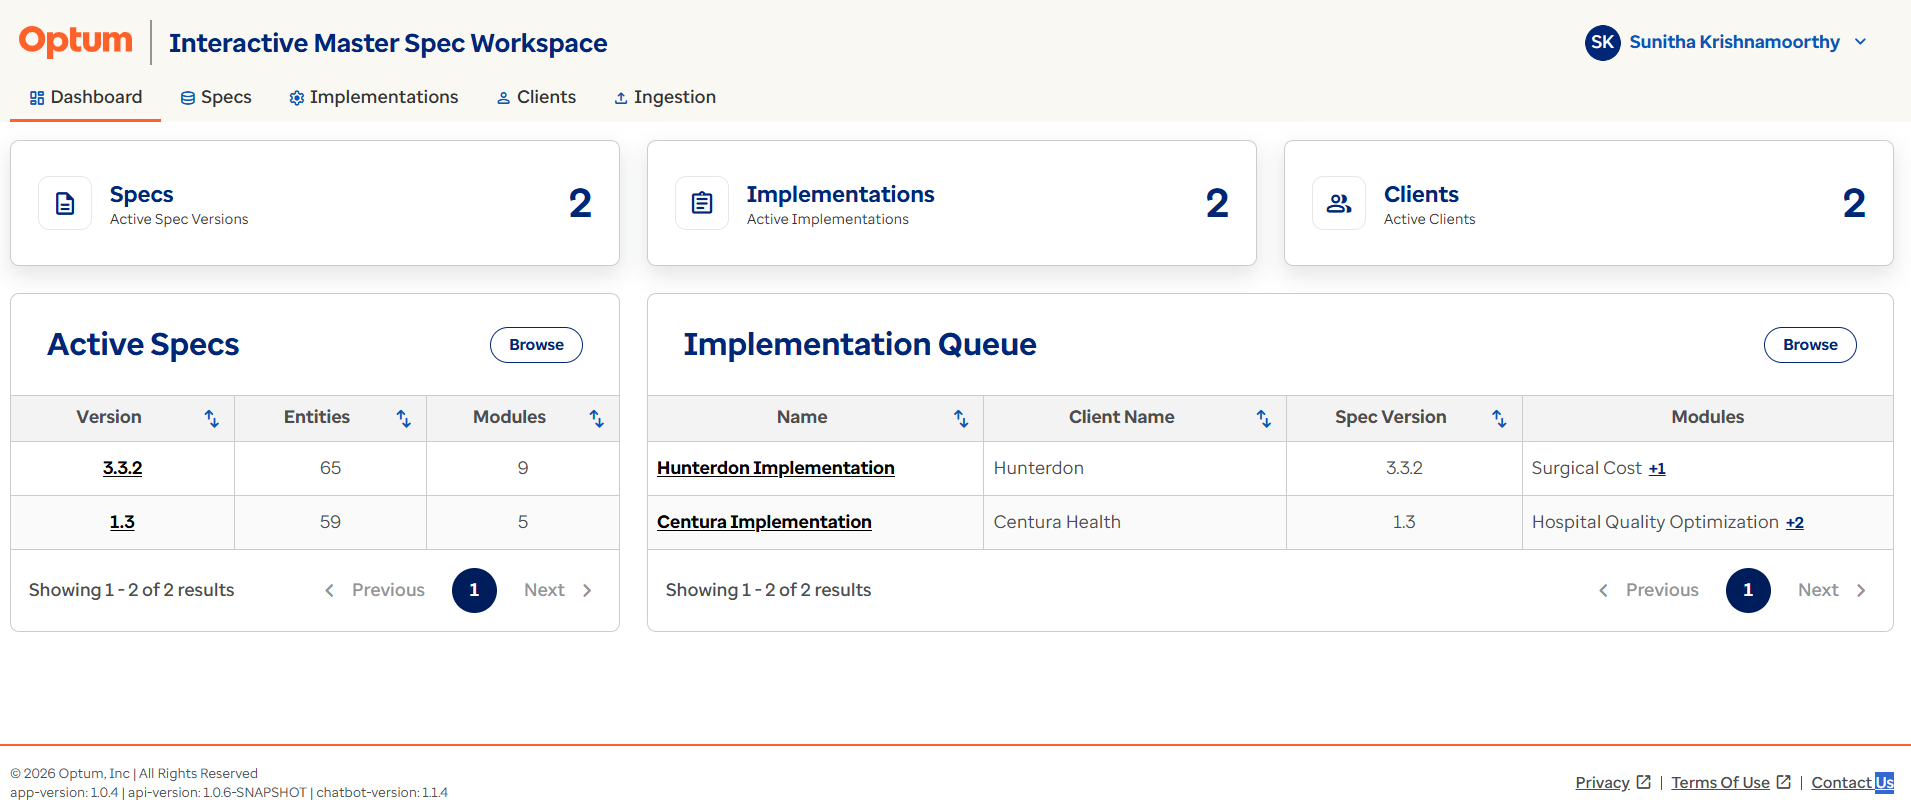The height and width of the screenshot is (803, 1911).
Task: Open the Contact Us footer link
Action: tap(1852, 782)
